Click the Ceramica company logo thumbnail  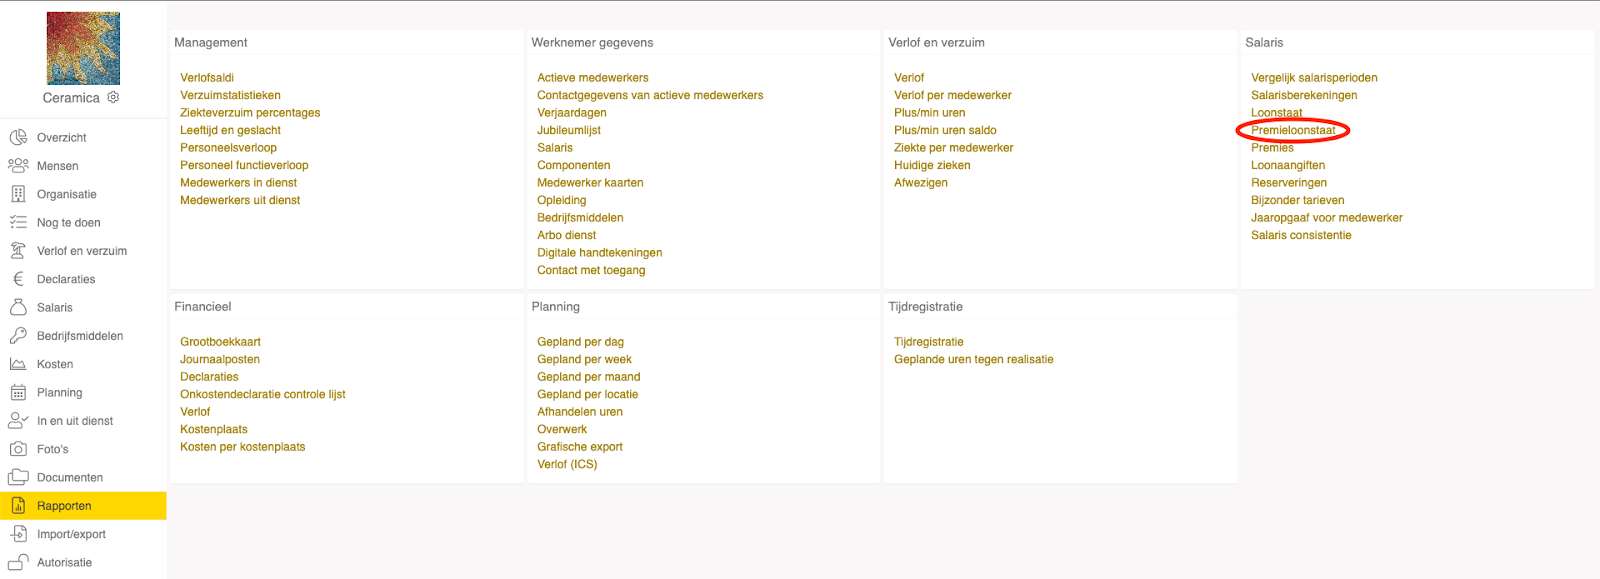[x=83, y=48]
